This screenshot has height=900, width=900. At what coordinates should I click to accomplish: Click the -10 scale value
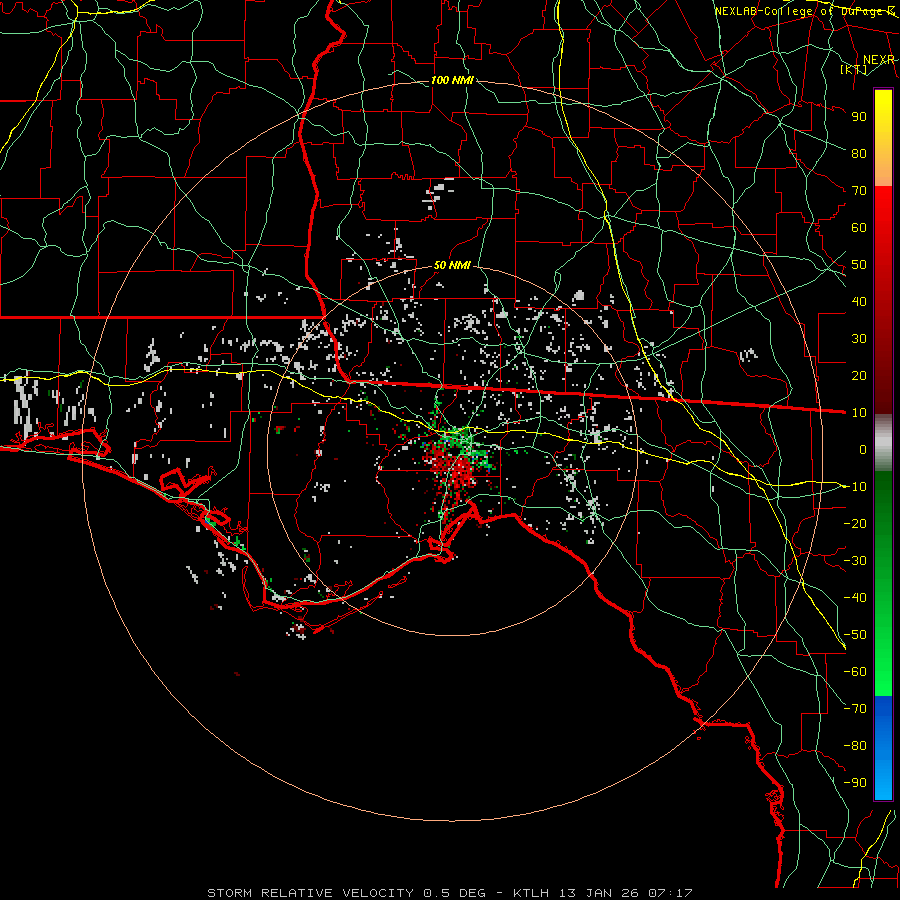(855, 487)
